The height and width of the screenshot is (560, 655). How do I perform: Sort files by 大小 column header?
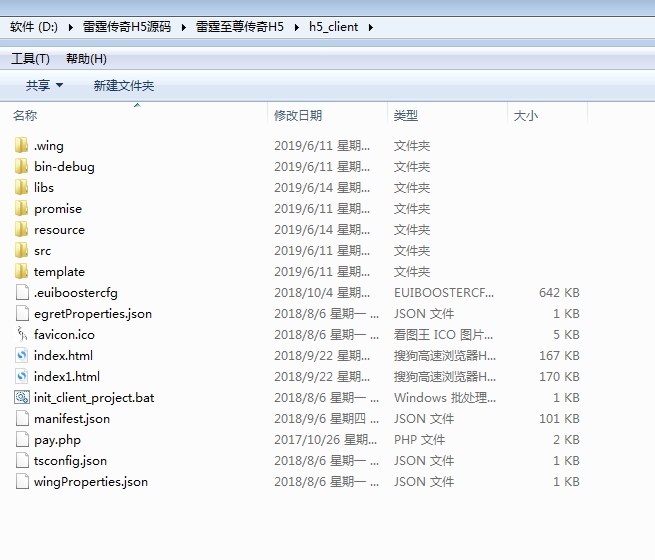coord(525,116)
